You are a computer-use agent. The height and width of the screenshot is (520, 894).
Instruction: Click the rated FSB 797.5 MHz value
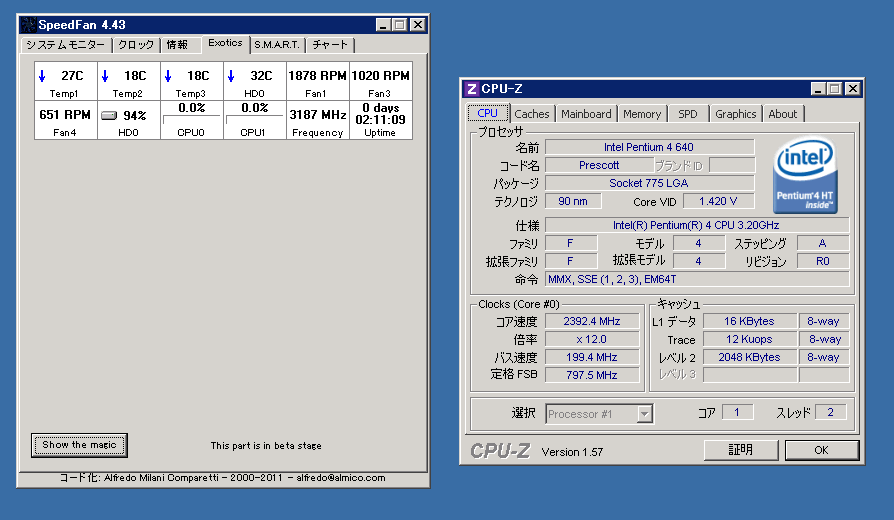point(592,375)
